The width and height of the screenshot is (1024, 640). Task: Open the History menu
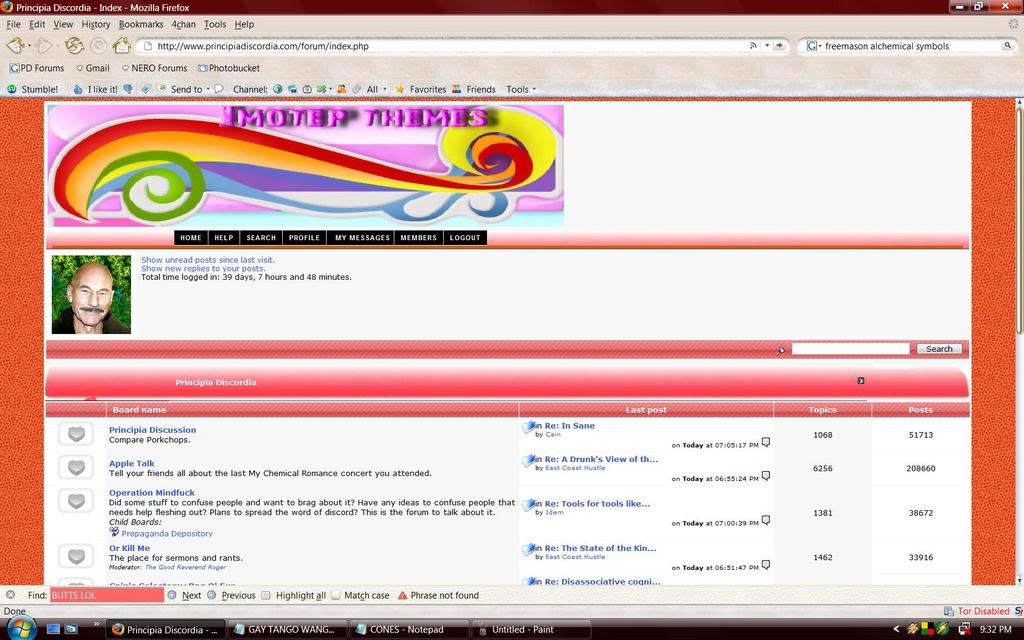coord(96,24)
